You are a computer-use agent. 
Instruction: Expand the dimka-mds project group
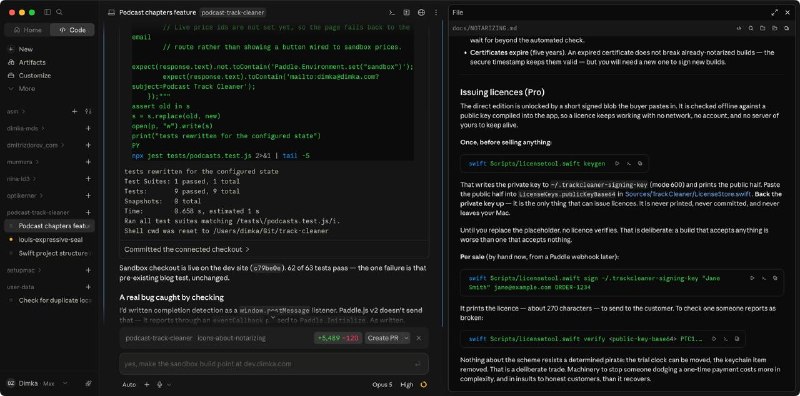[x=26, y=128]
